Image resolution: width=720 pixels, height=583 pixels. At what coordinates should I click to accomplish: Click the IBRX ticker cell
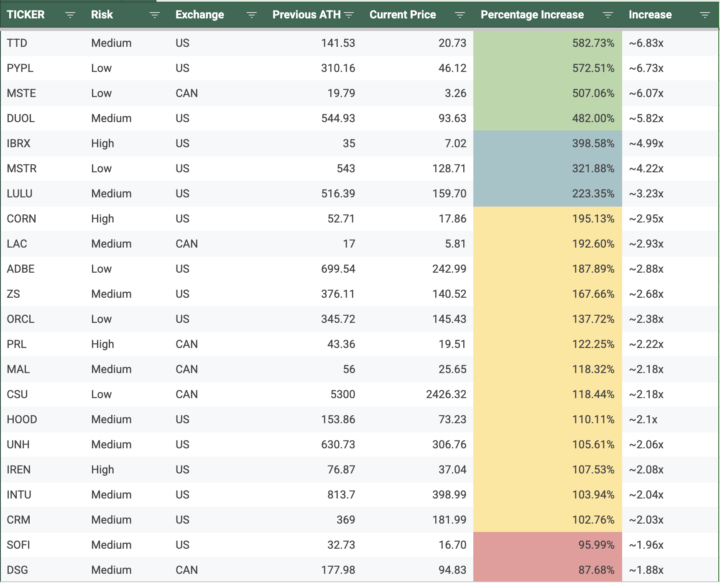coord(43,144)
